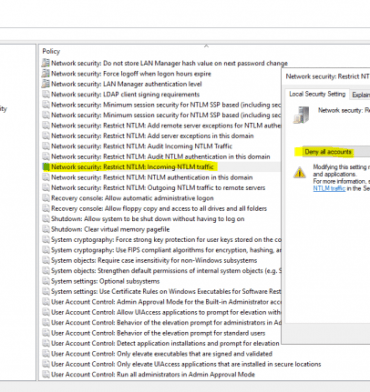Click the policy icon beside Do not store LAN Manager hash
Viewport: 370px width, 392px height.
click(x=46, y=63)
